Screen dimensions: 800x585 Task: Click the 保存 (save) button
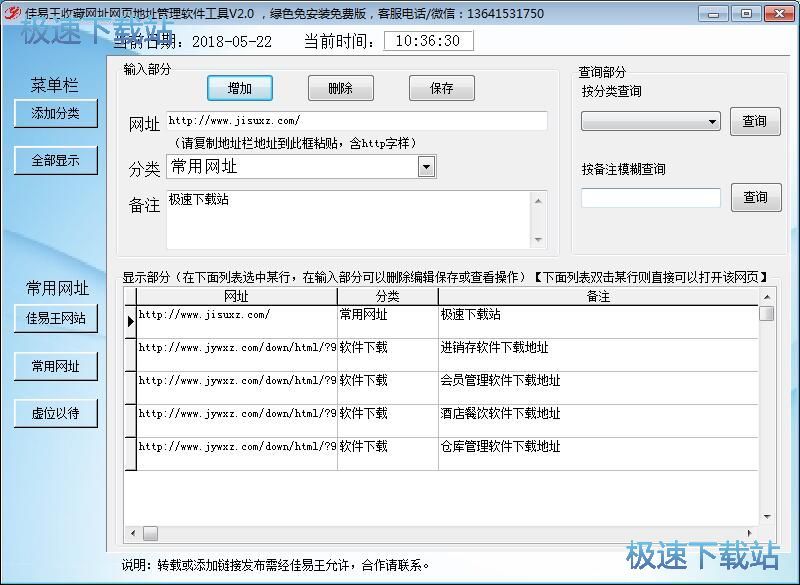tap(441, 88)
